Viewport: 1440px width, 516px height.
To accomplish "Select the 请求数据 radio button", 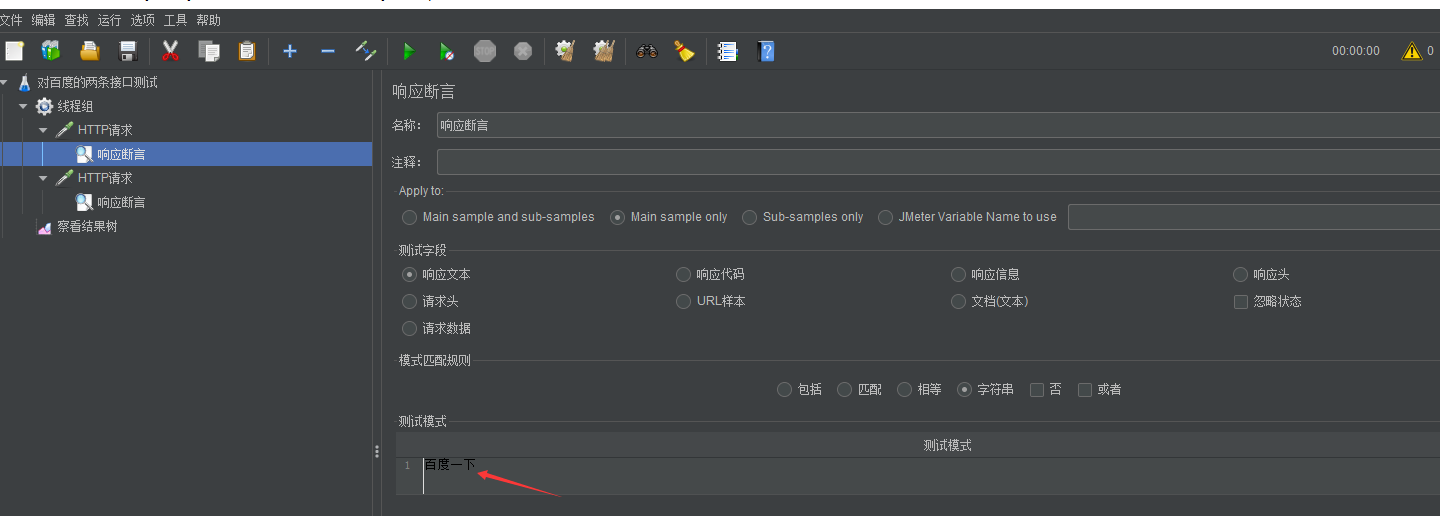I will 409,328.
